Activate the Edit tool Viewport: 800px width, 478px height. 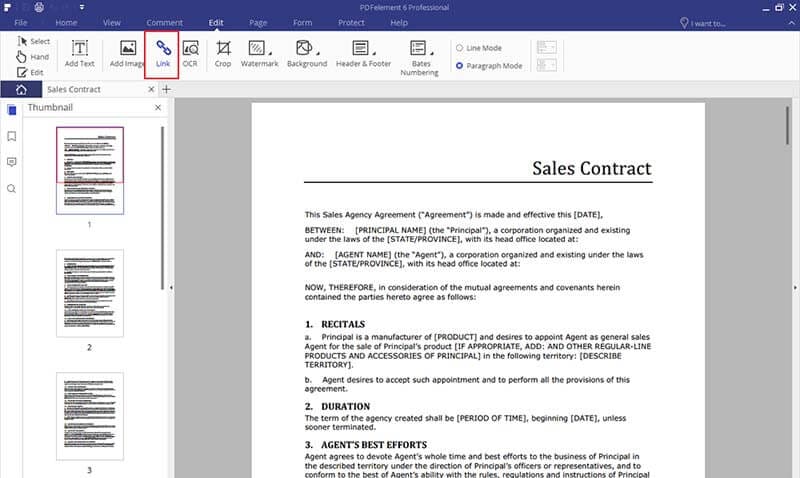[x=30, y=72]
